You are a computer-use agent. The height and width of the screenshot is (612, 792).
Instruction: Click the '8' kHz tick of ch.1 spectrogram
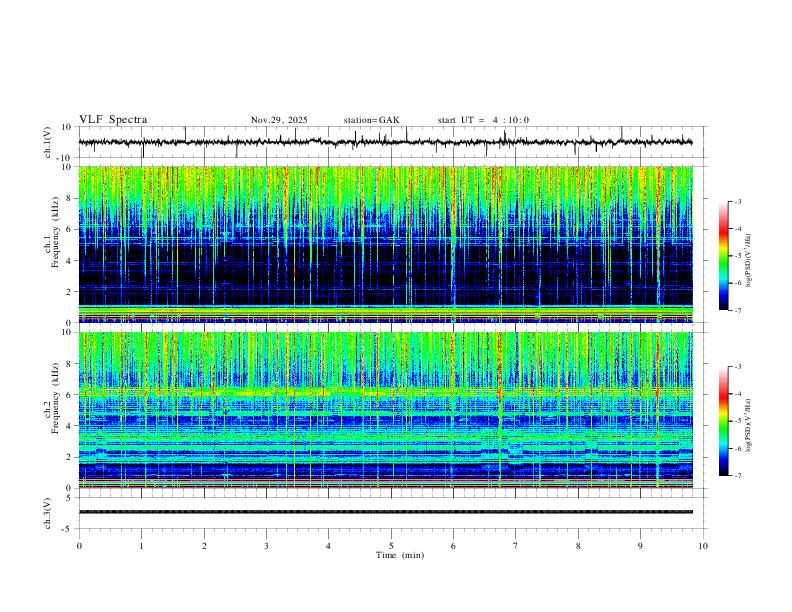point(69,198)
